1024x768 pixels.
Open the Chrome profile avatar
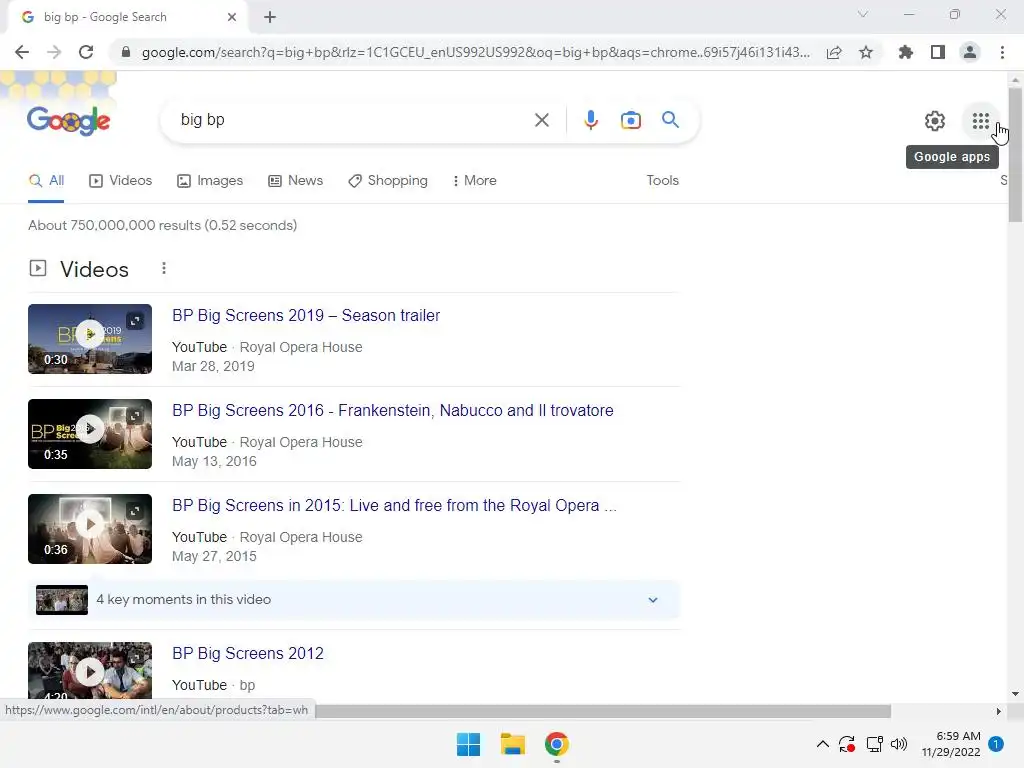click(x=970, y=52)
